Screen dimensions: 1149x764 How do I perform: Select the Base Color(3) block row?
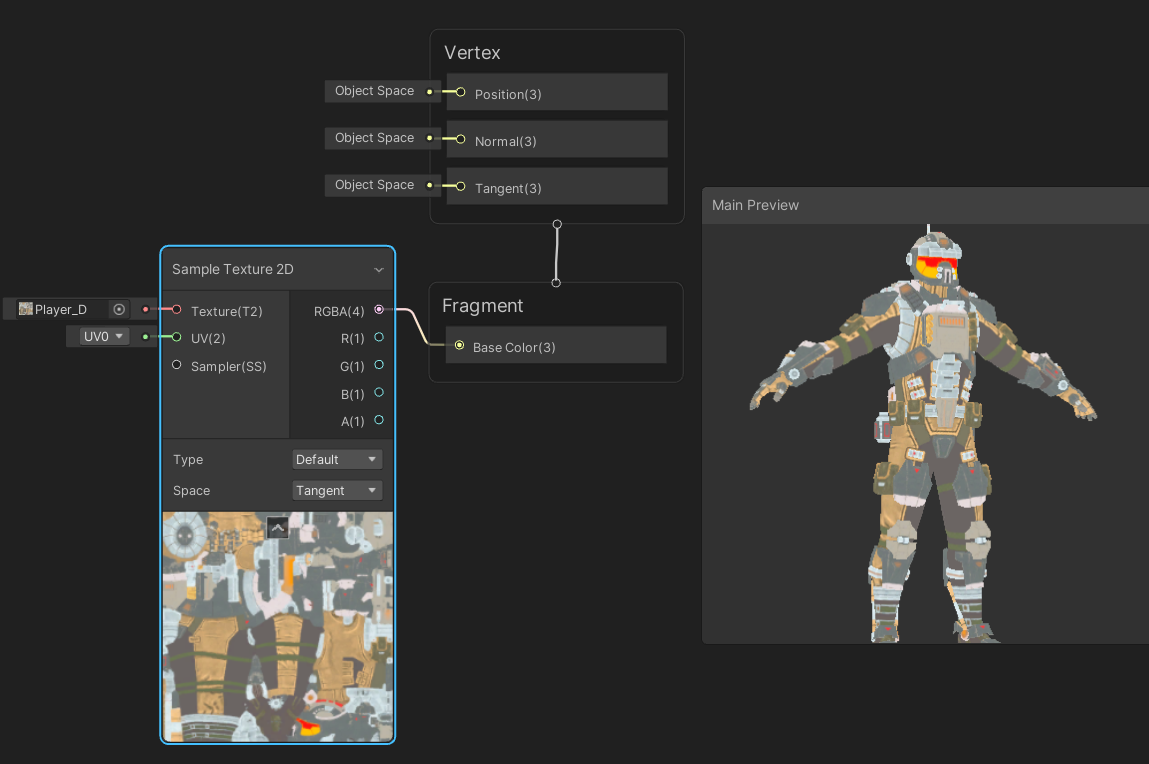tap(556, 344)
